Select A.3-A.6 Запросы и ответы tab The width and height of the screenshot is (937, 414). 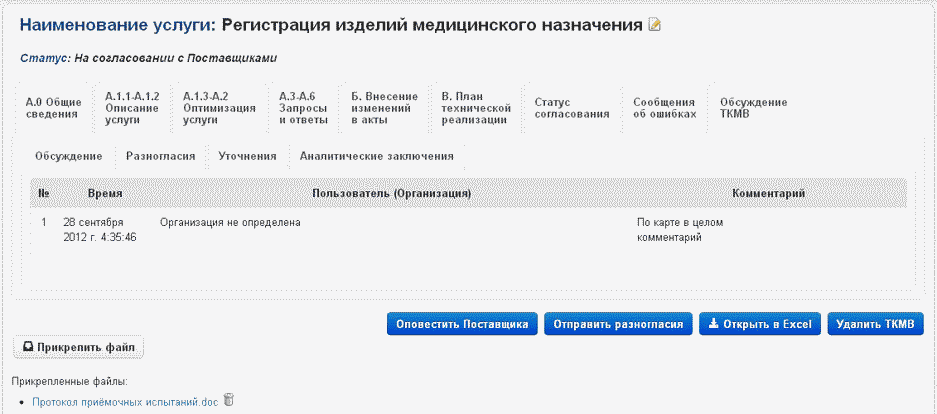tap(303, 108)
